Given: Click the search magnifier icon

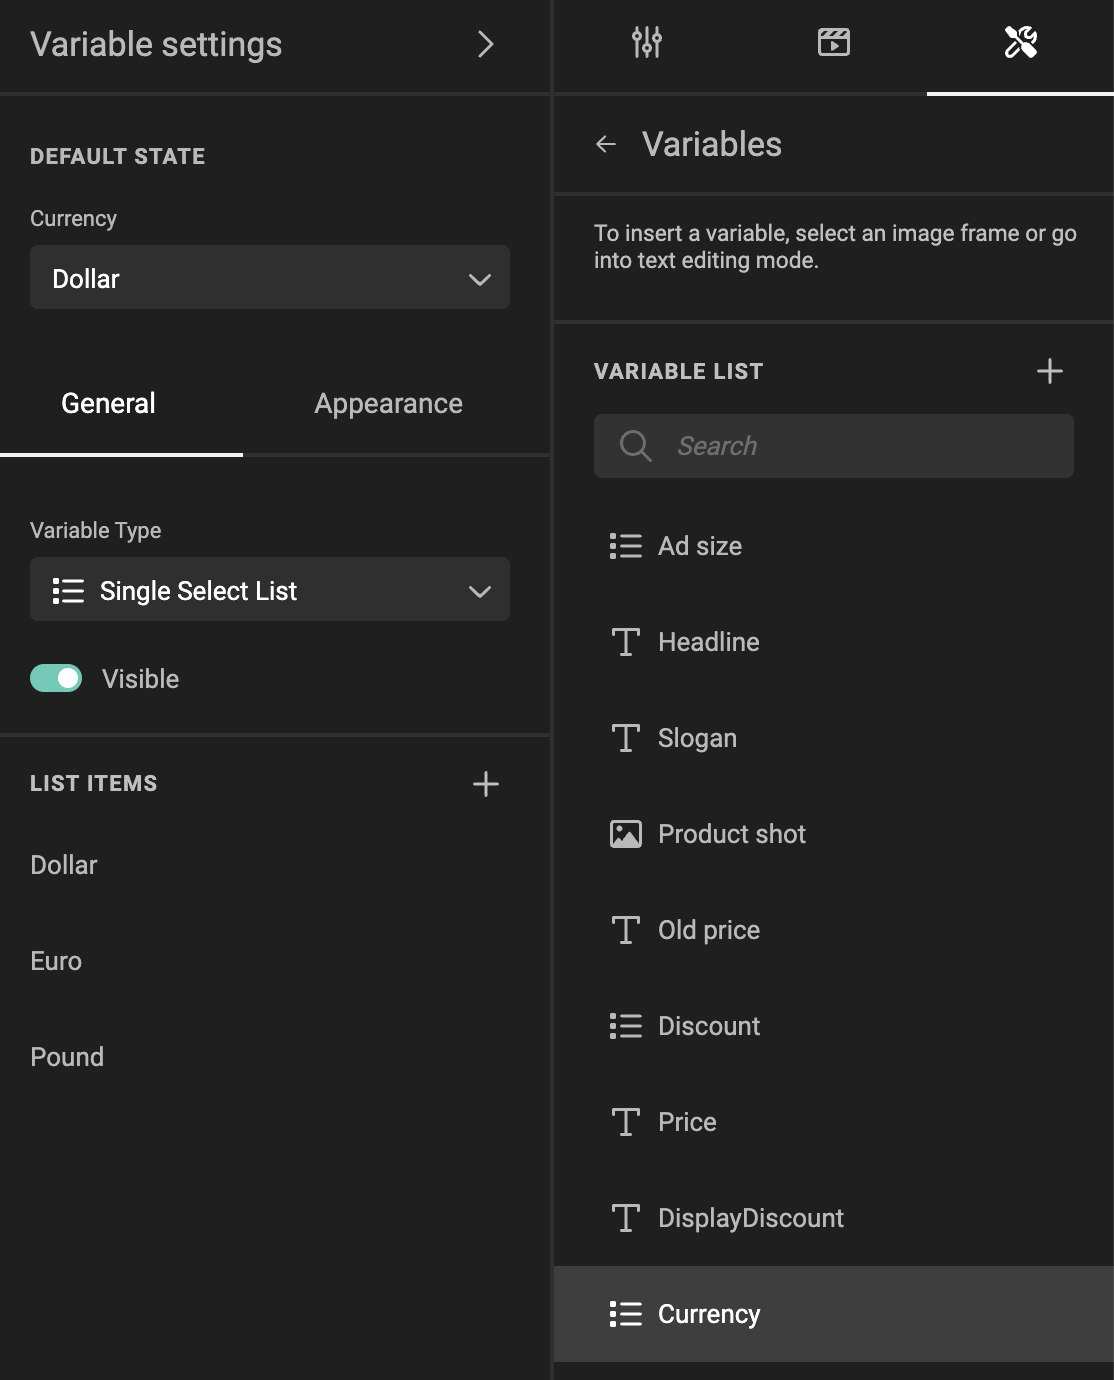Looking at the screenshot, I should click(x=635, y=446).
